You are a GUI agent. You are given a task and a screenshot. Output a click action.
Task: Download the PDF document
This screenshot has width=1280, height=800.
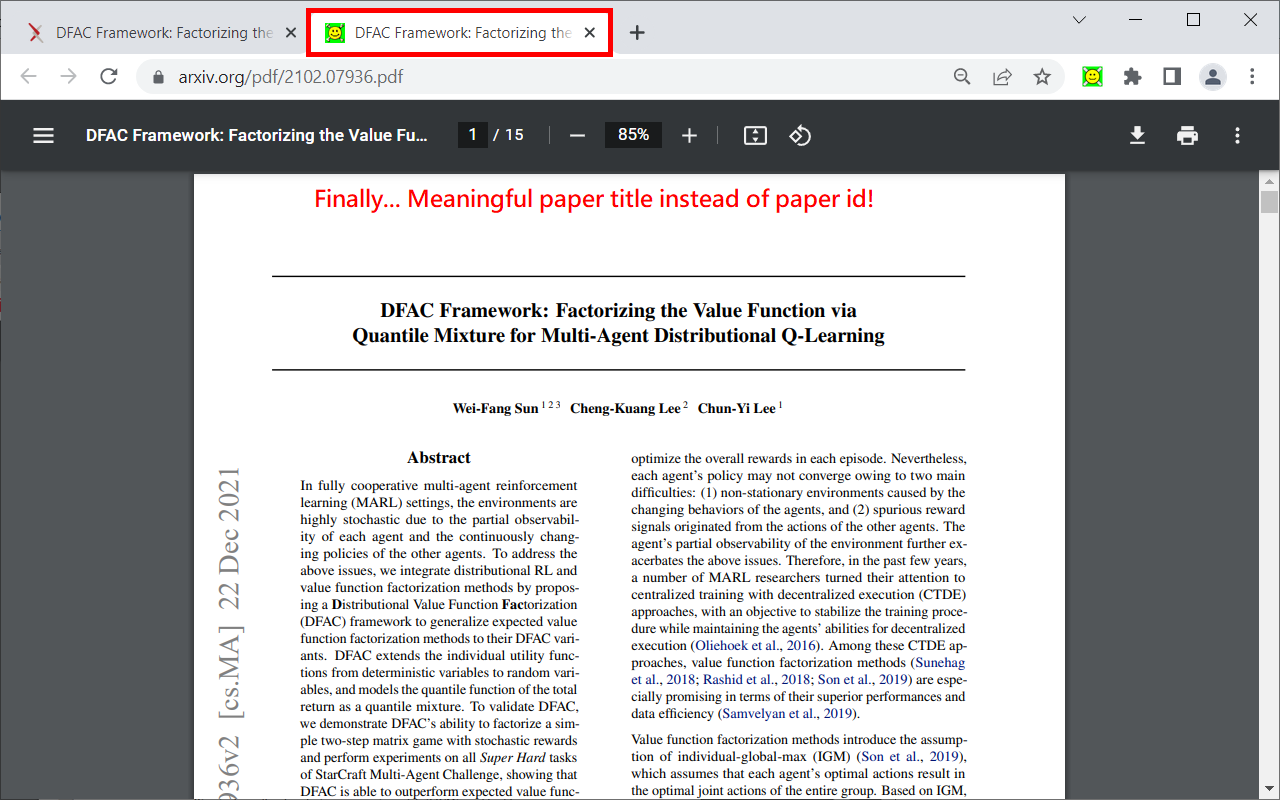click(1137, 135)
